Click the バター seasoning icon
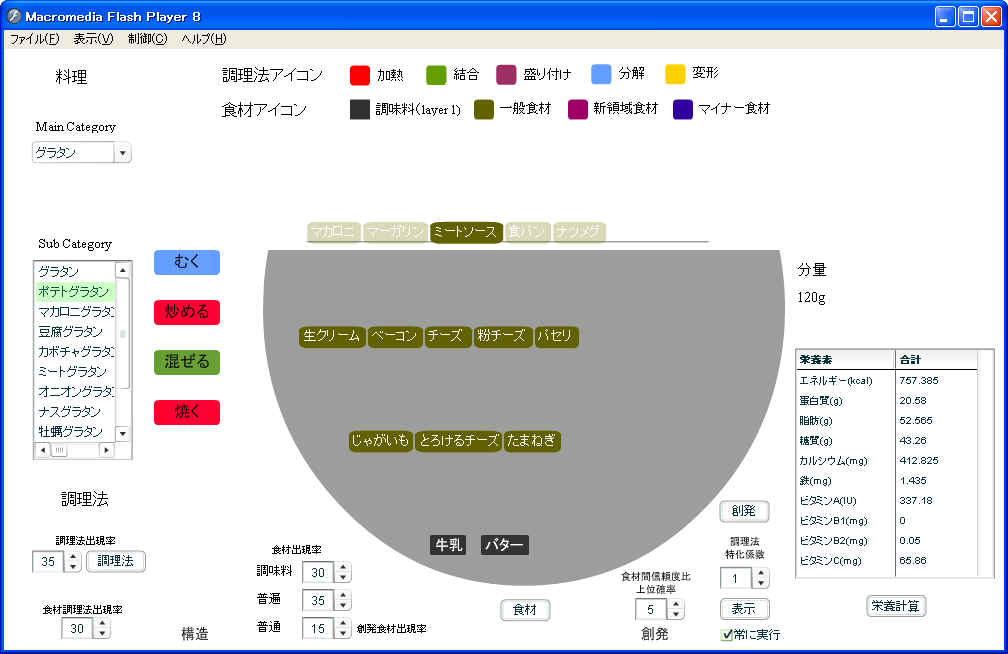Viewport: 1008px width, 654px height. 504,545
